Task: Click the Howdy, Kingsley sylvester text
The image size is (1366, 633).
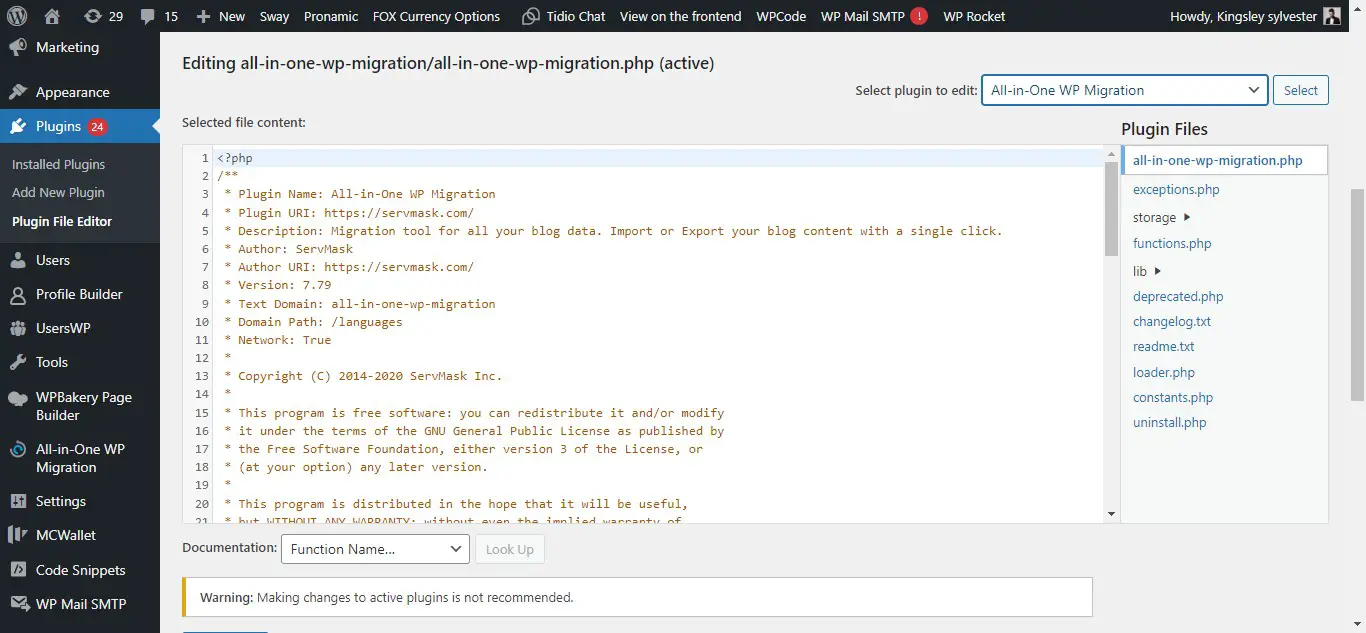Action: [x=1243, y=16]
